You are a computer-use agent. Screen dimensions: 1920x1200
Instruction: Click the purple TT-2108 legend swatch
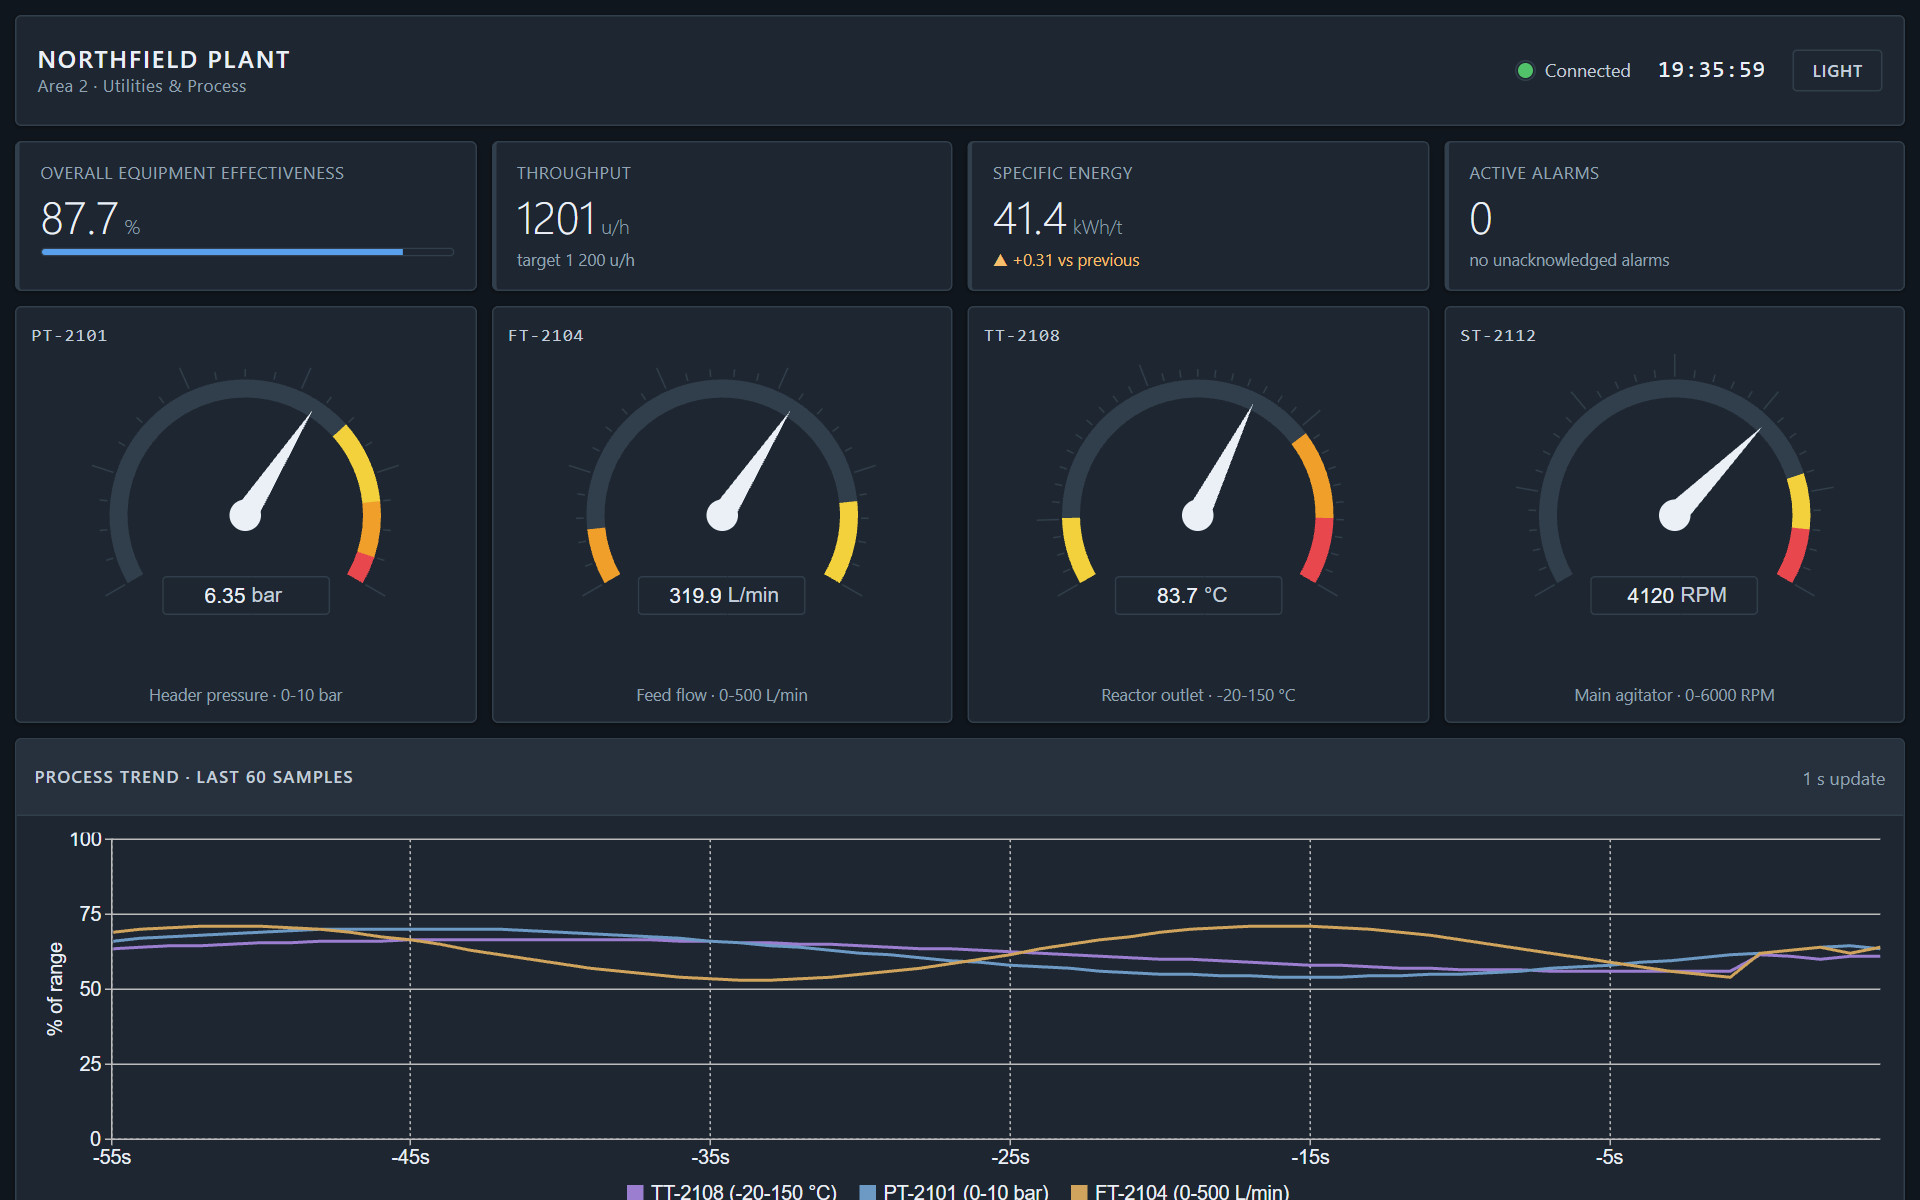[635, 1192]
